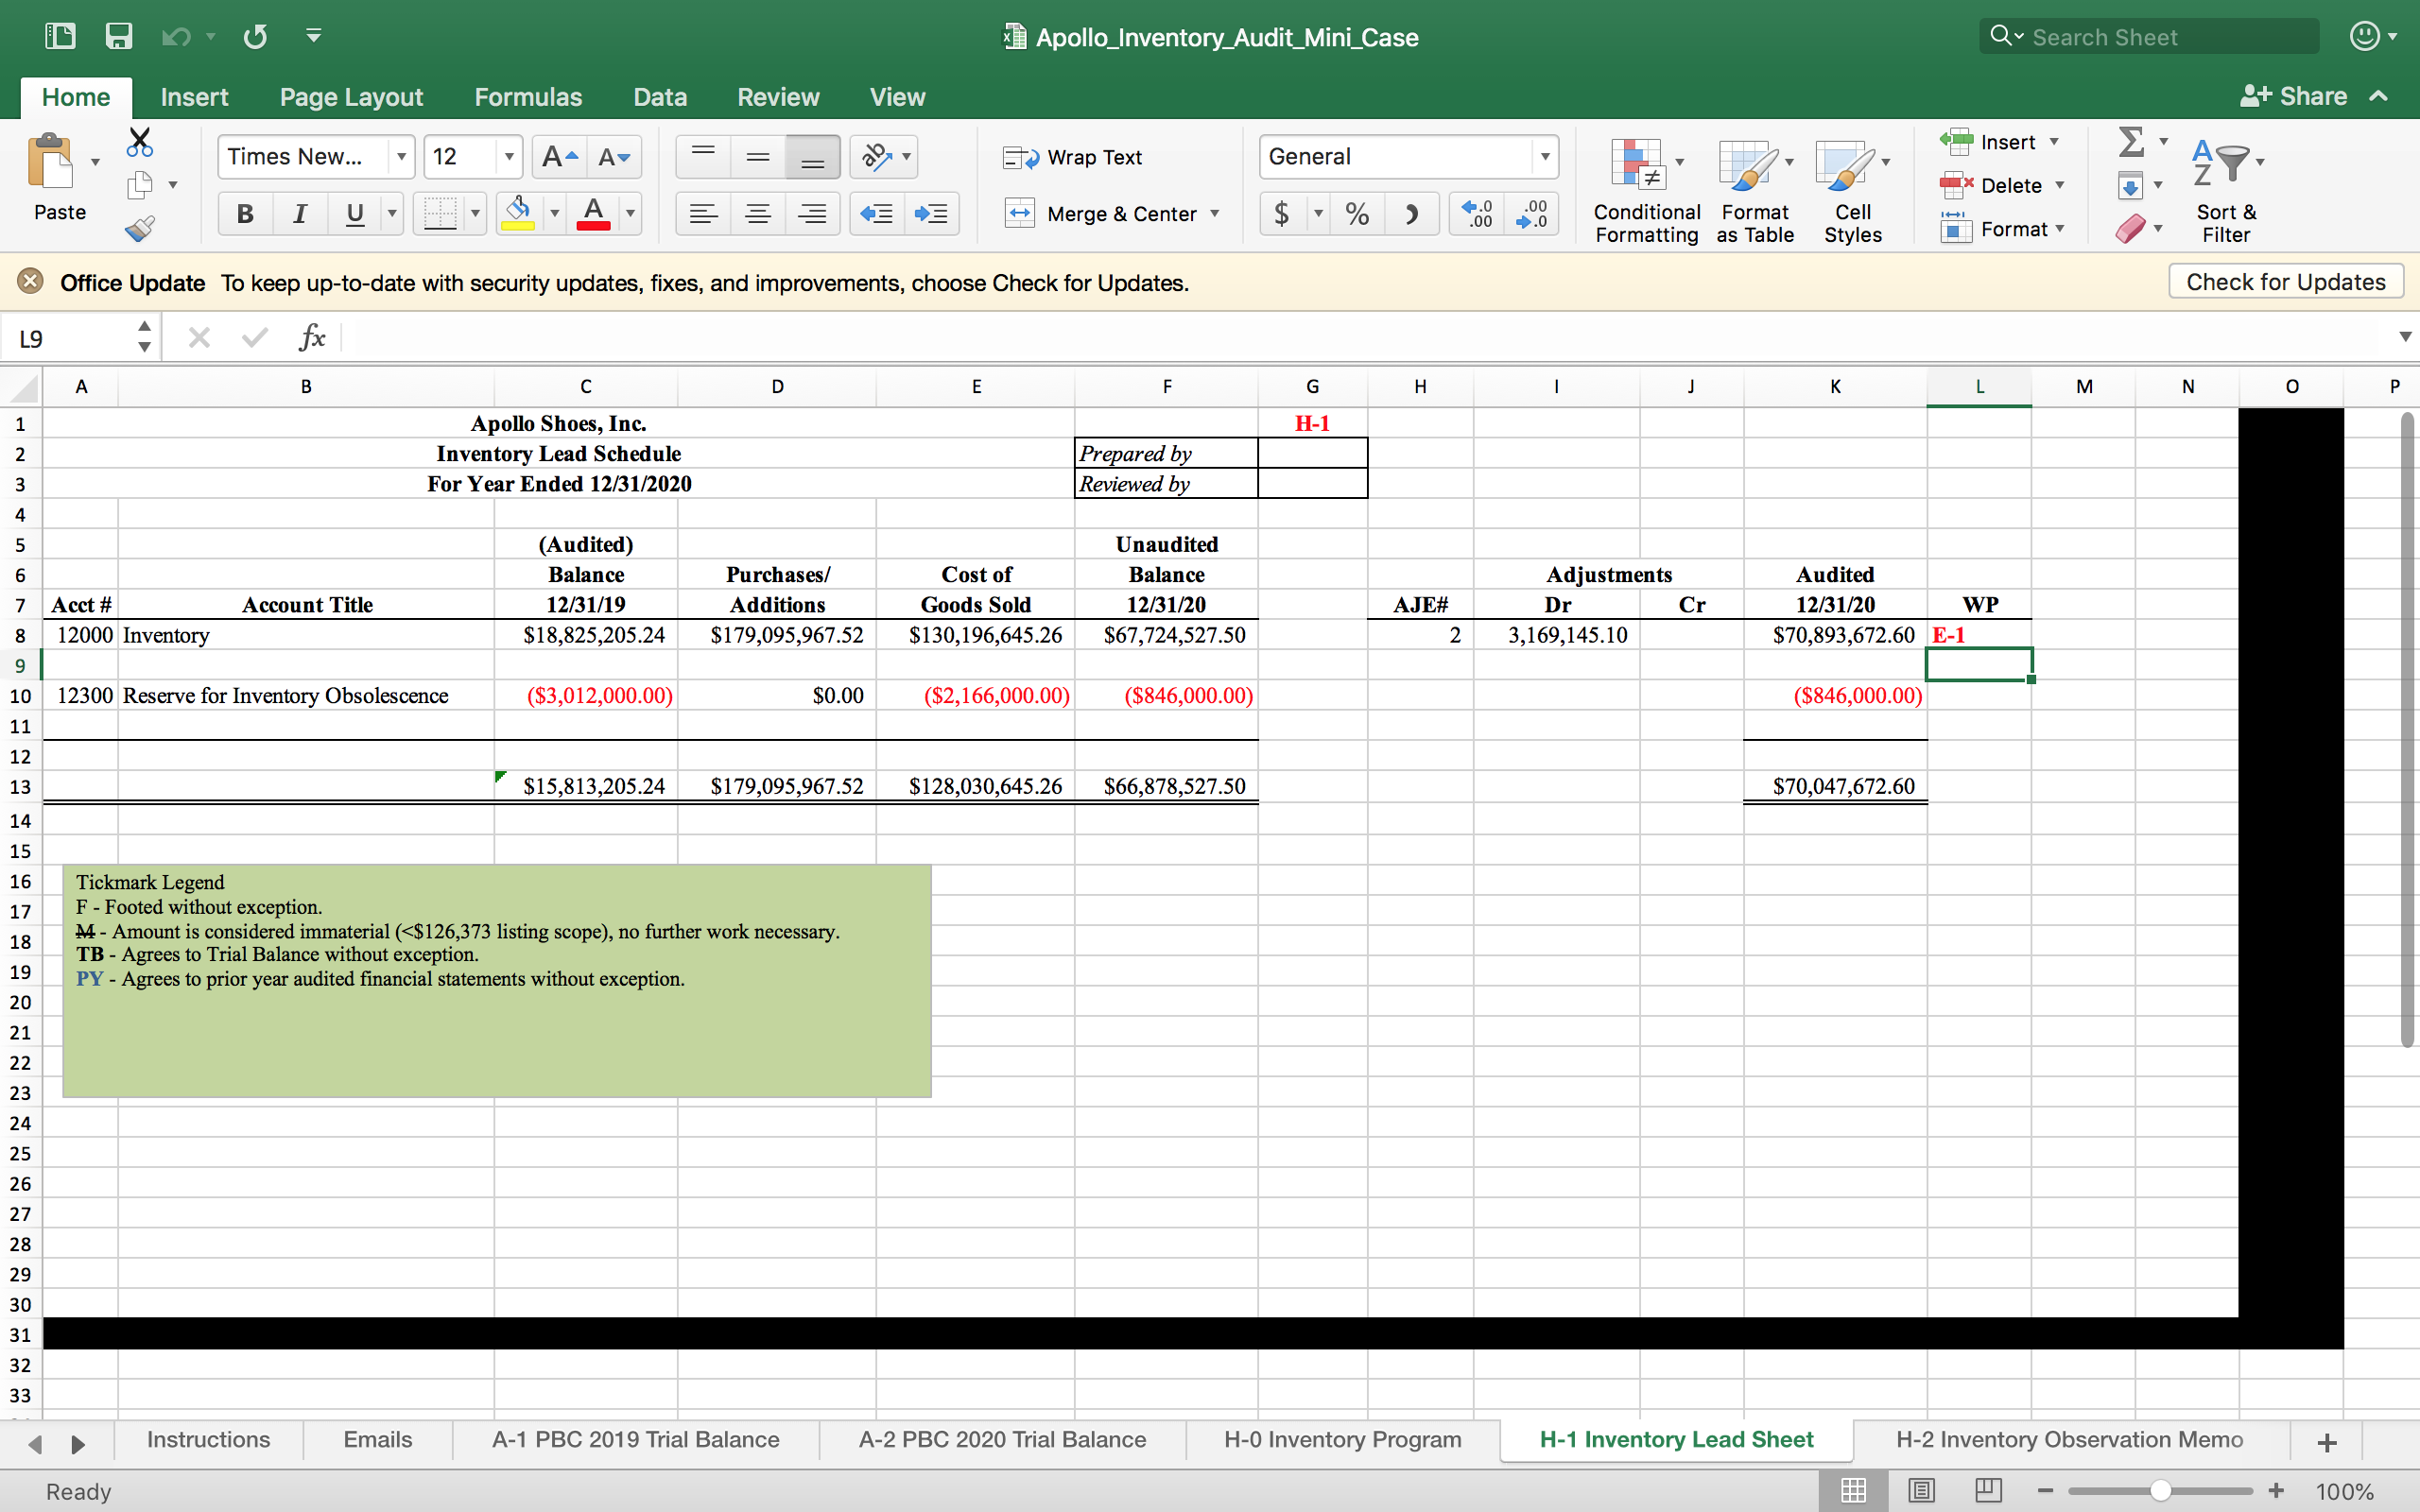Expand the General number format dropdown
This screenshot has height=1512, width=2420.
pyautogui.click(x=1544, y=157)
